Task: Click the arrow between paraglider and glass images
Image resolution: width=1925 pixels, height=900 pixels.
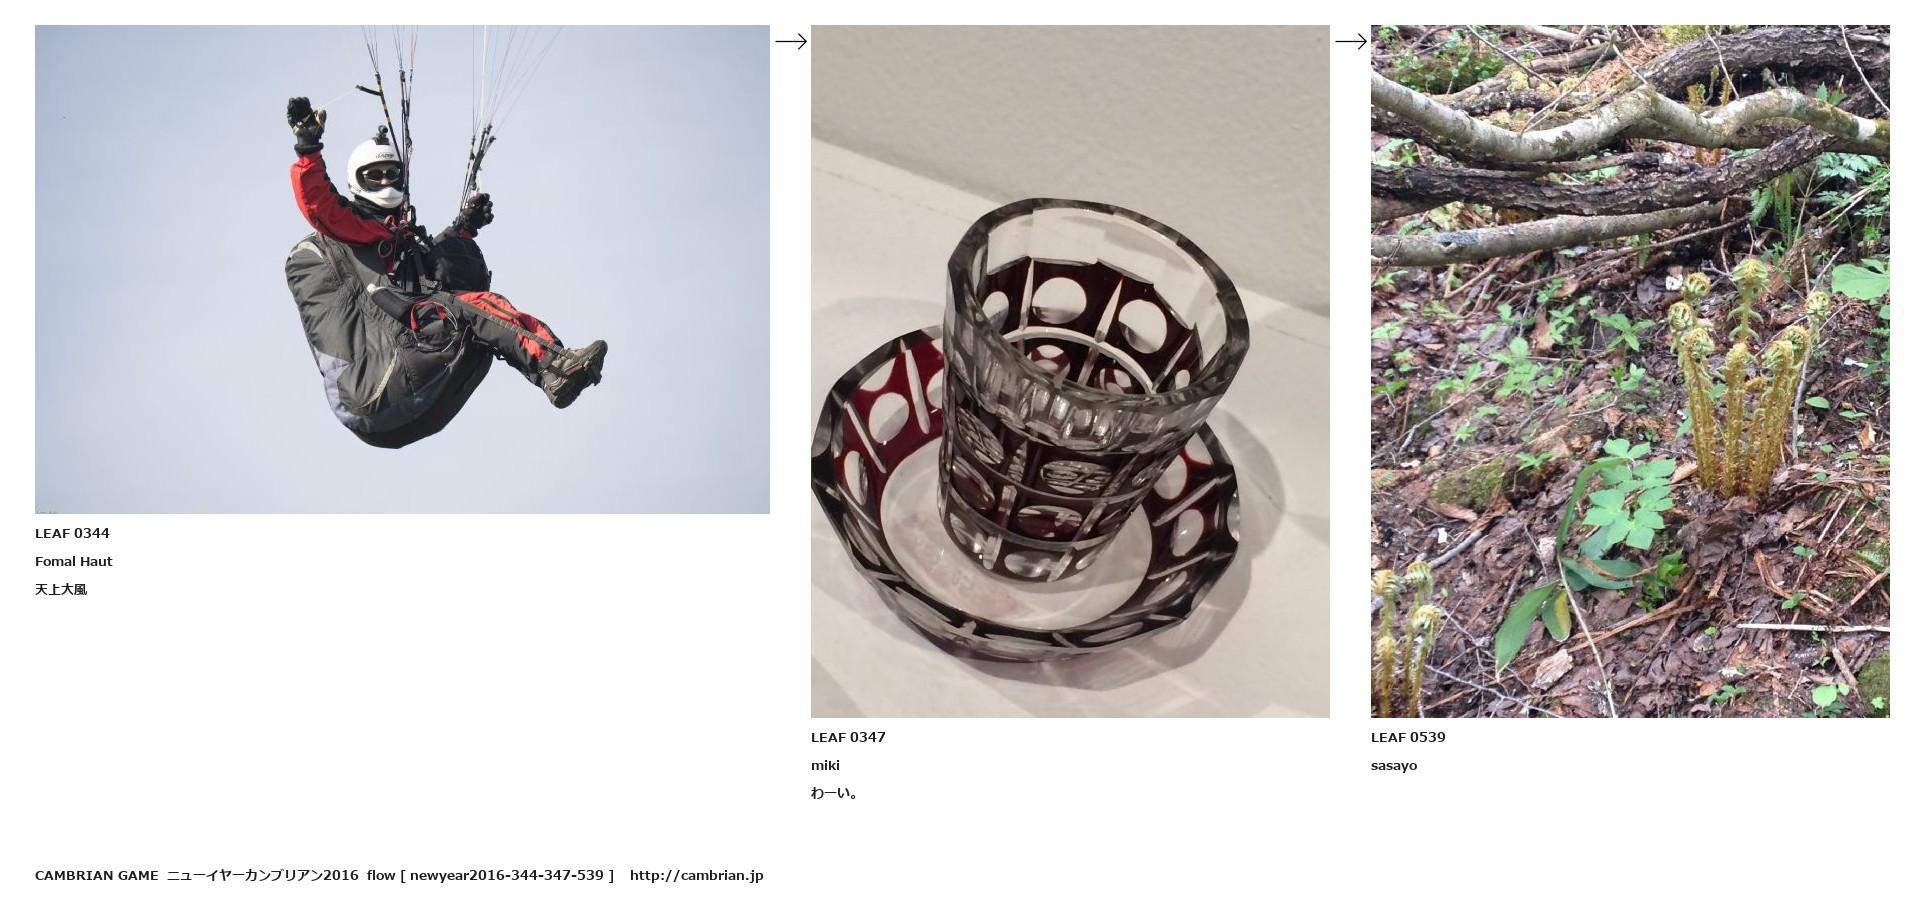Action: click(791, 41)
